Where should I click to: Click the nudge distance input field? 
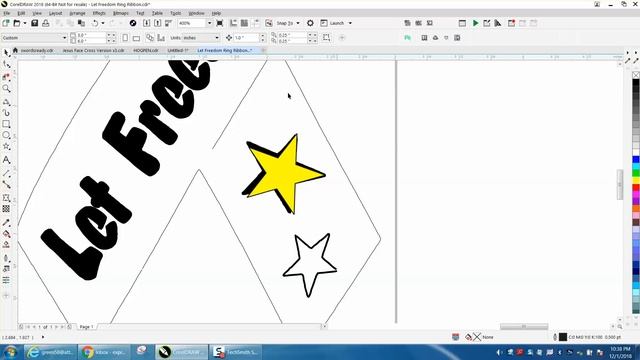247,38
